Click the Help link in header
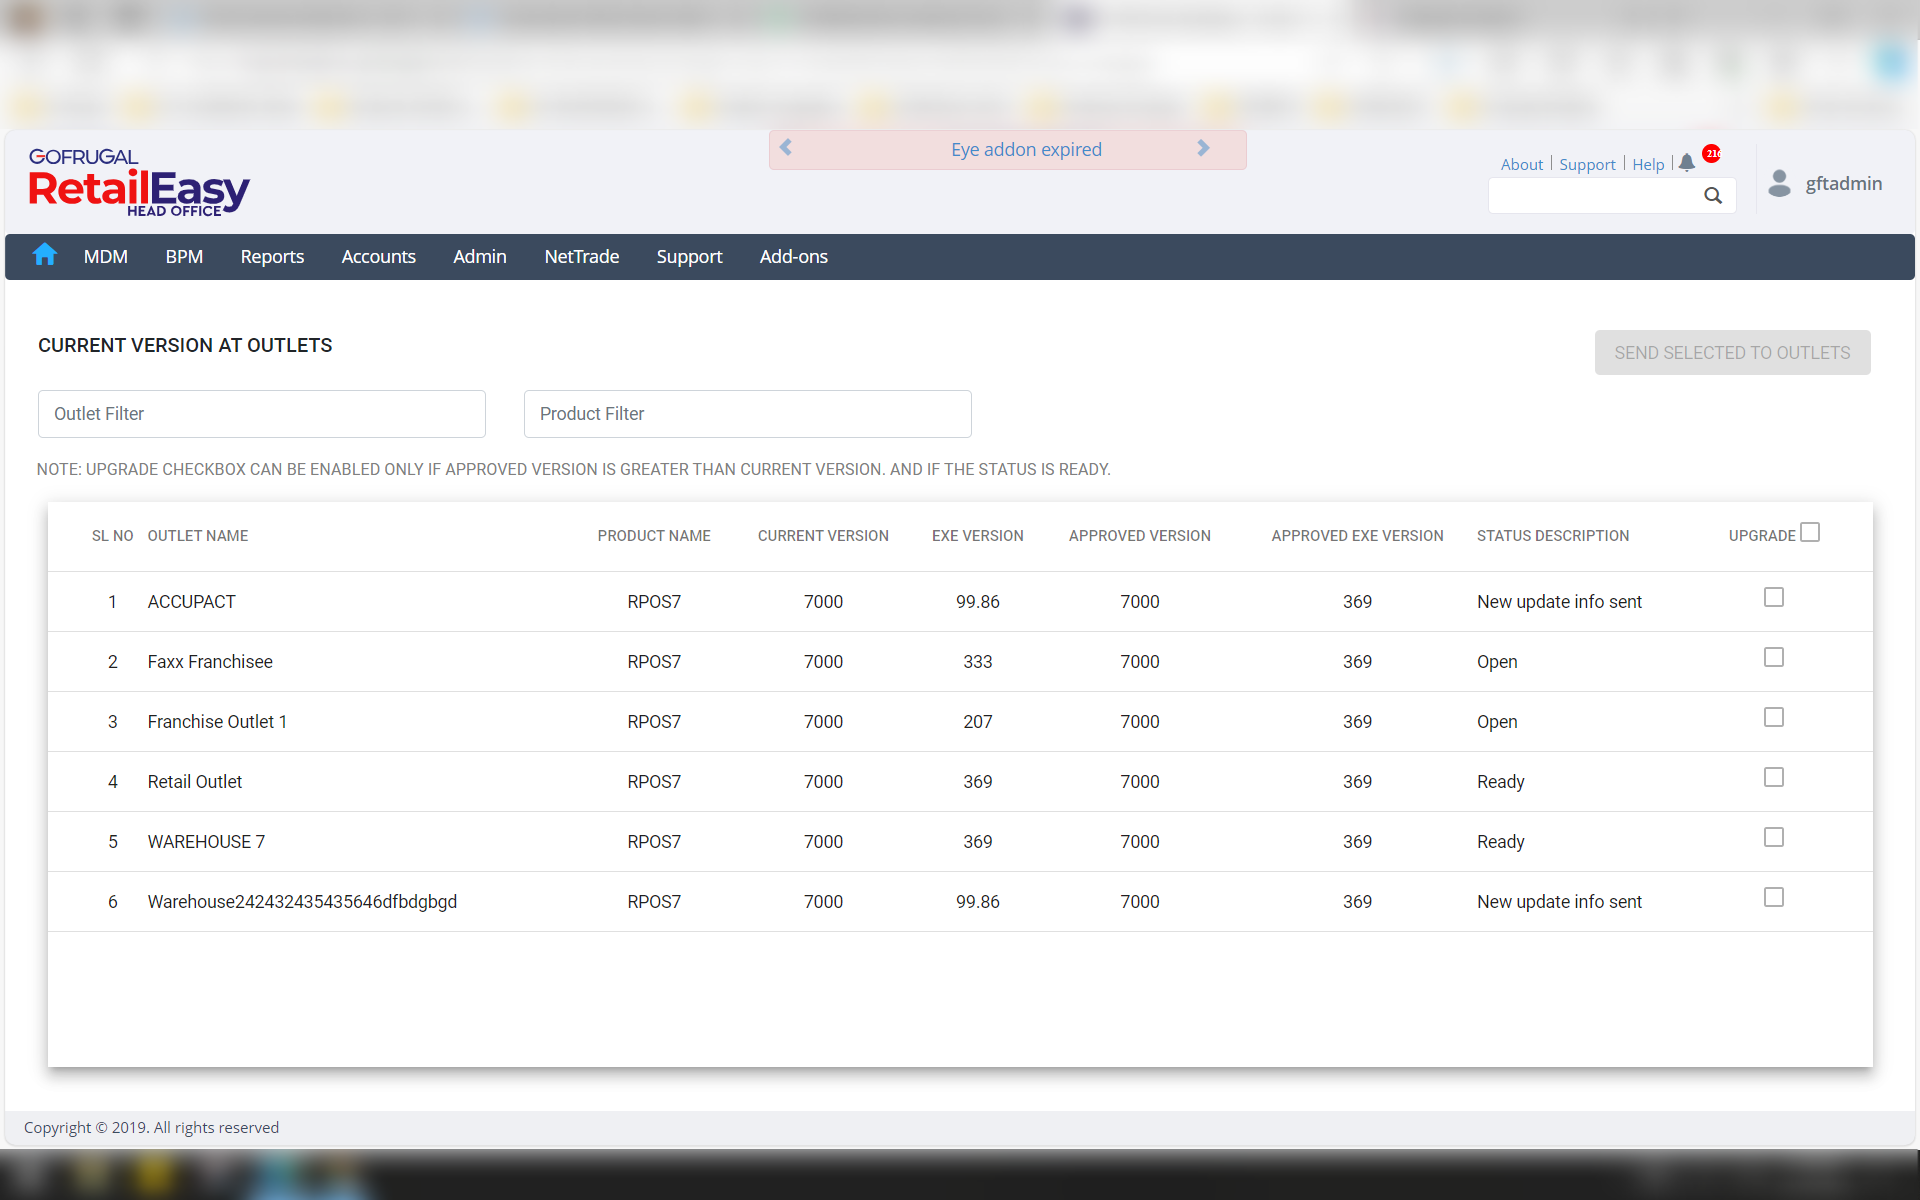This screenshot has height=1200, width=1920. (x=1648, y=164)
